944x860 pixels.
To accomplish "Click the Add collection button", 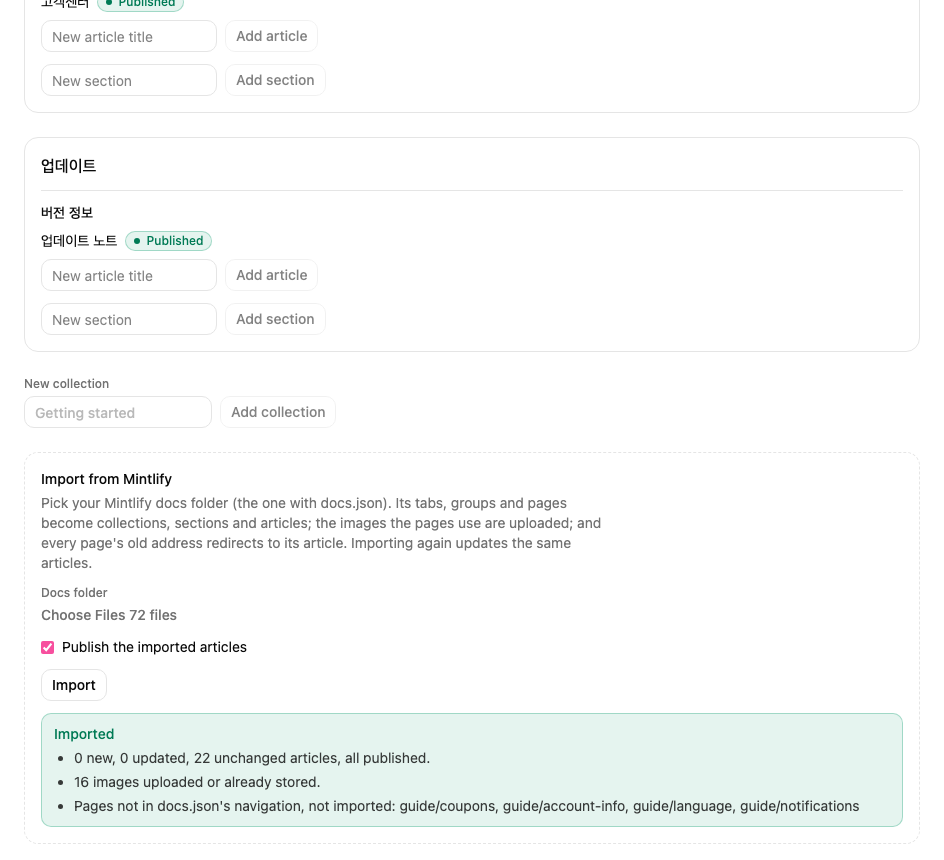I will [278, 412].
